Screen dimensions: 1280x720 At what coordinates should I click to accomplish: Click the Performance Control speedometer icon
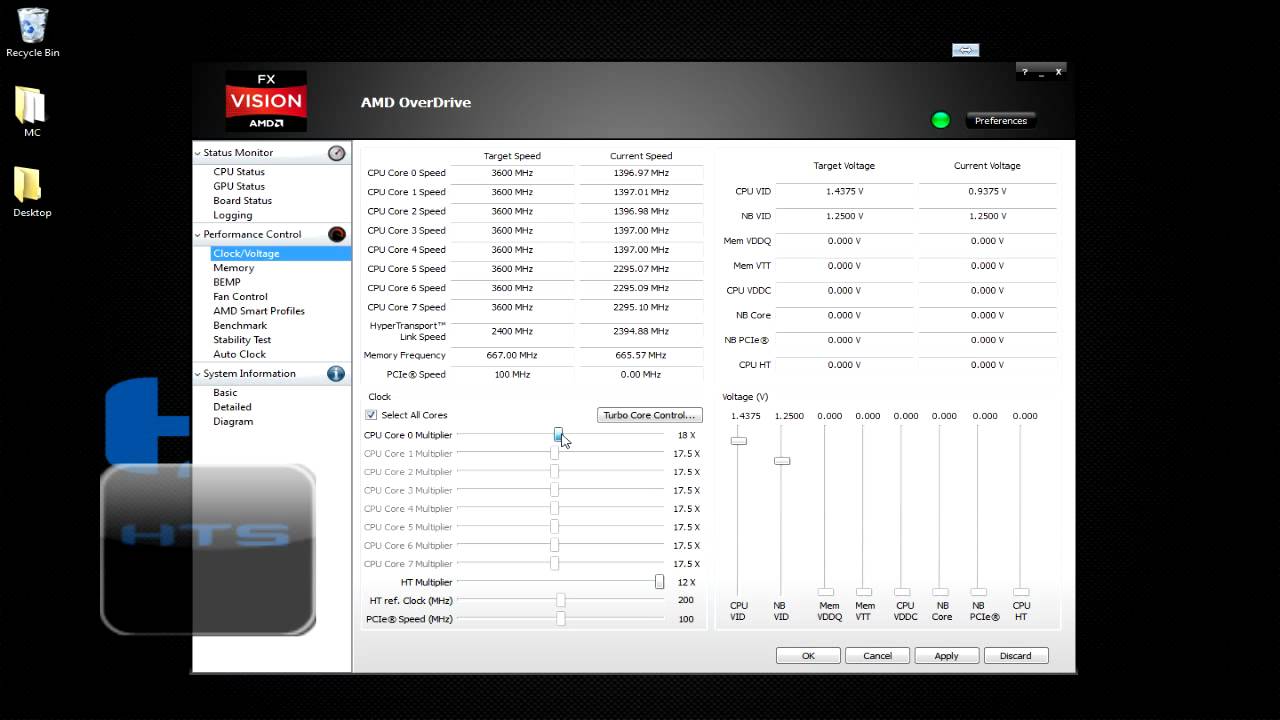[x=336, y=234]
